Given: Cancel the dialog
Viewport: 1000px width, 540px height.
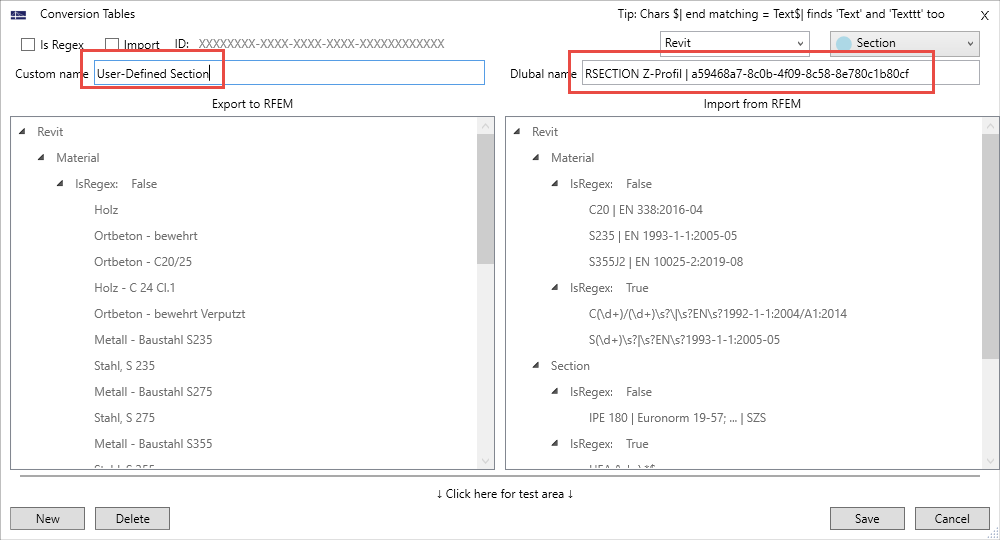Looking at the screenshot, I should pyautogui.click(x=952, y=518).
